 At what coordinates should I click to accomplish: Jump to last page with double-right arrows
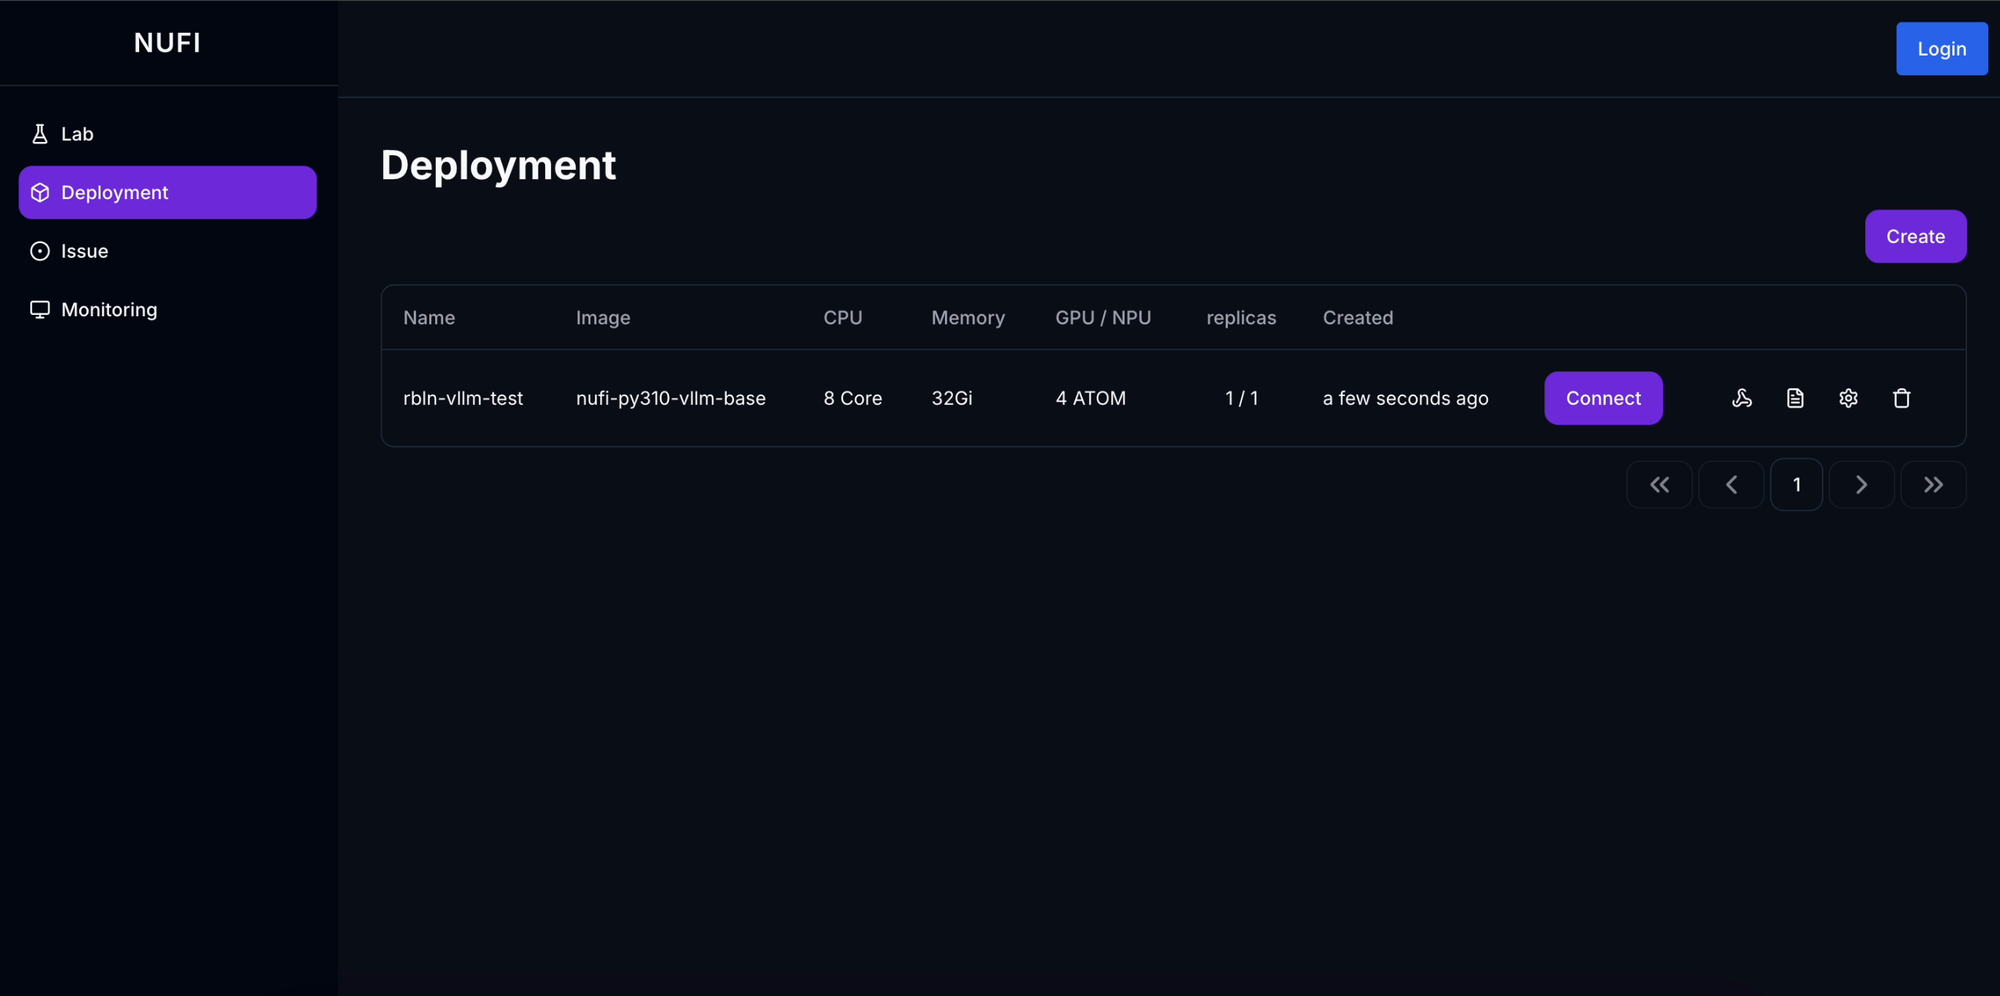1933,485
